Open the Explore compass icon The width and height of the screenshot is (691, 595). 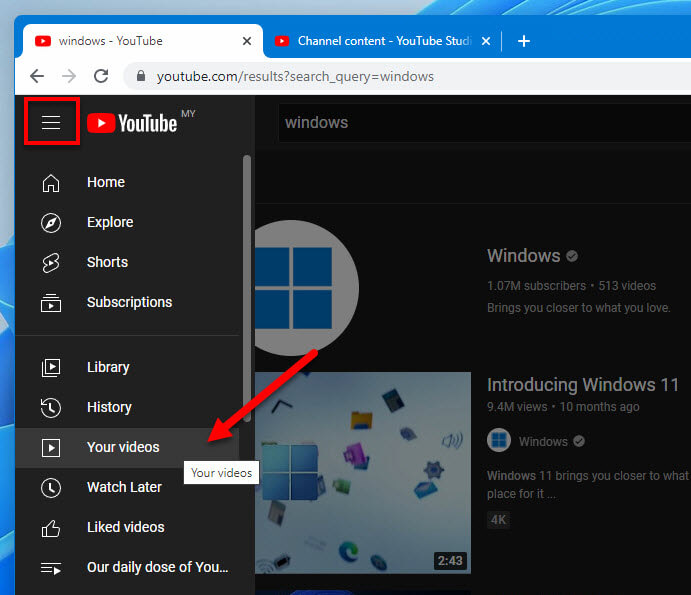click(x=51, y=223)
